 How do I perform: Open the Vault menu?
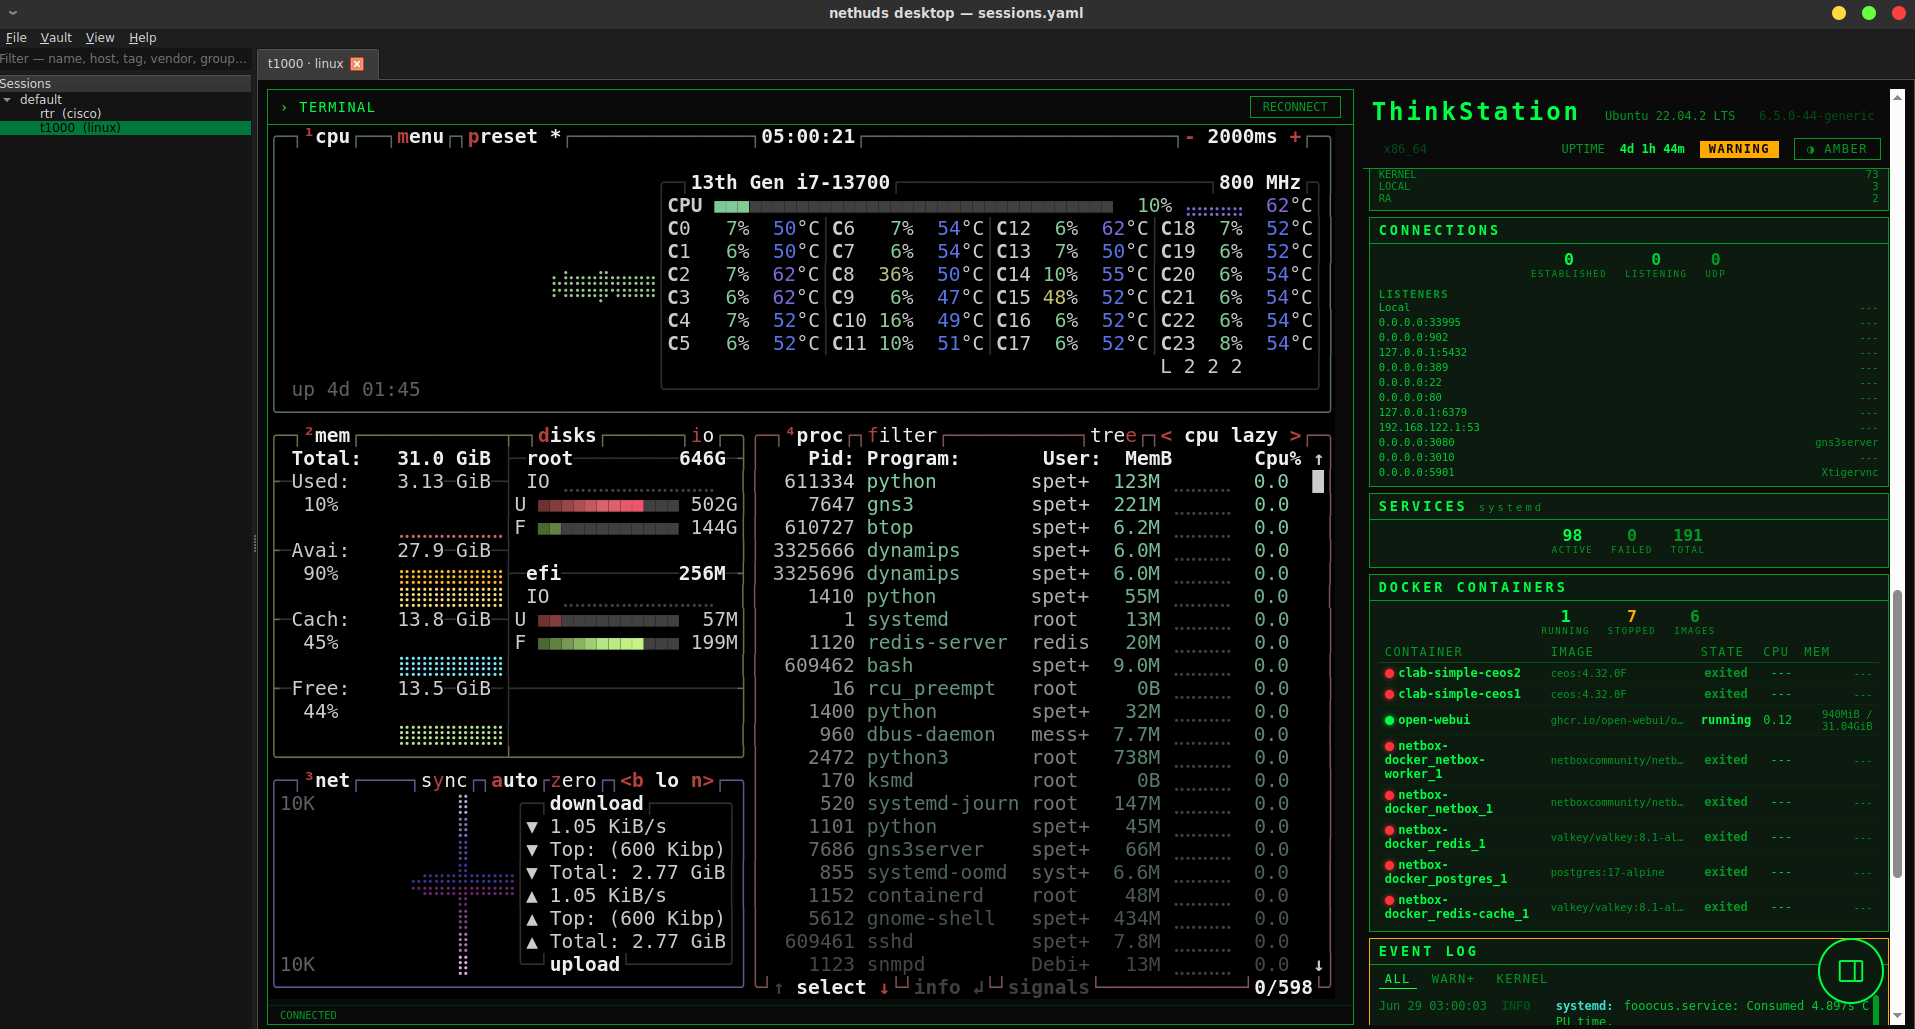click(56, 38)
